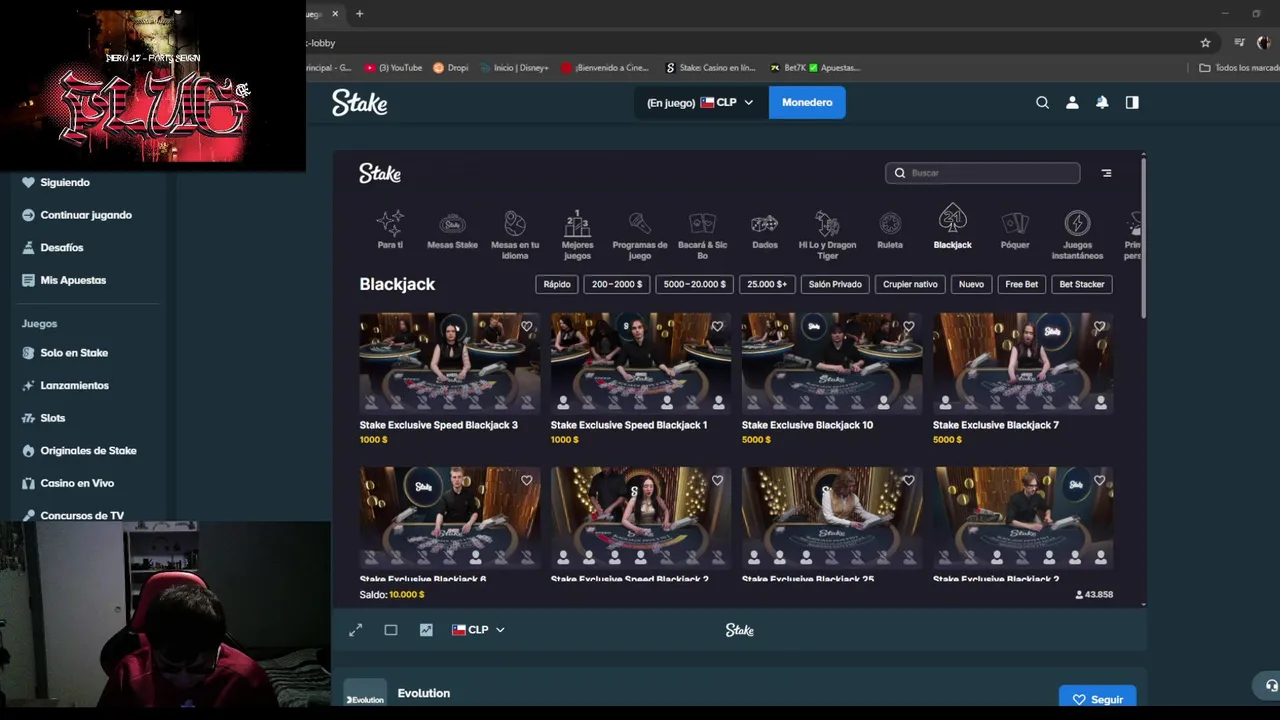
Task: Favorite Stake Exclusive Blackjack 7
Action: point(1099,326)
